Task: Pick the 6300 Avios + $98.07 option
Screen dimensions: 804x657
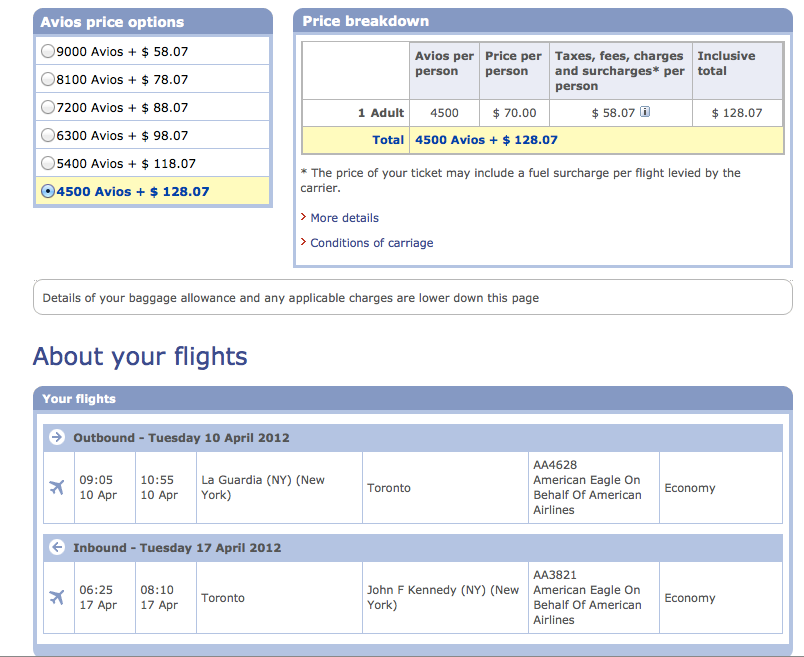Action: tap(48, 135)
